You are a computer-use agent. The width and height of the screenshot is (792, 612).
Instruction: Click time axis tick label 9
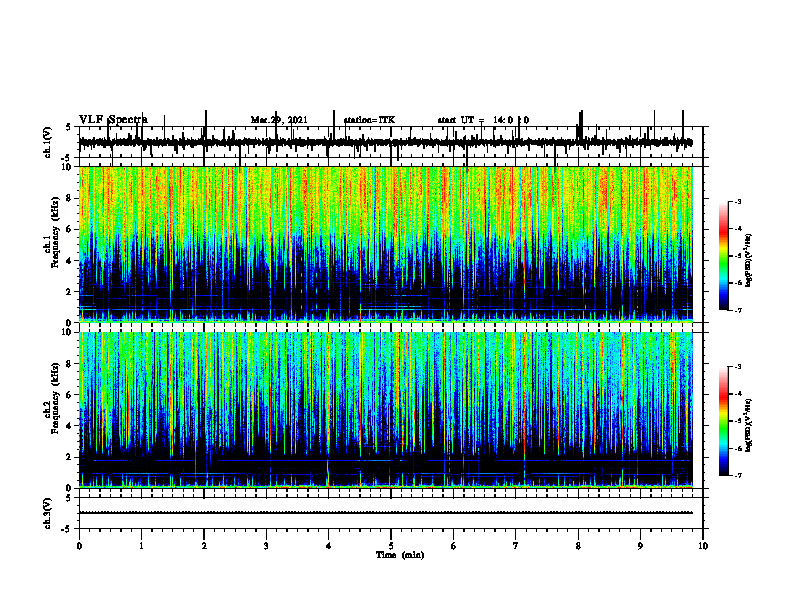pyautogui.click(x=640, y=546)
